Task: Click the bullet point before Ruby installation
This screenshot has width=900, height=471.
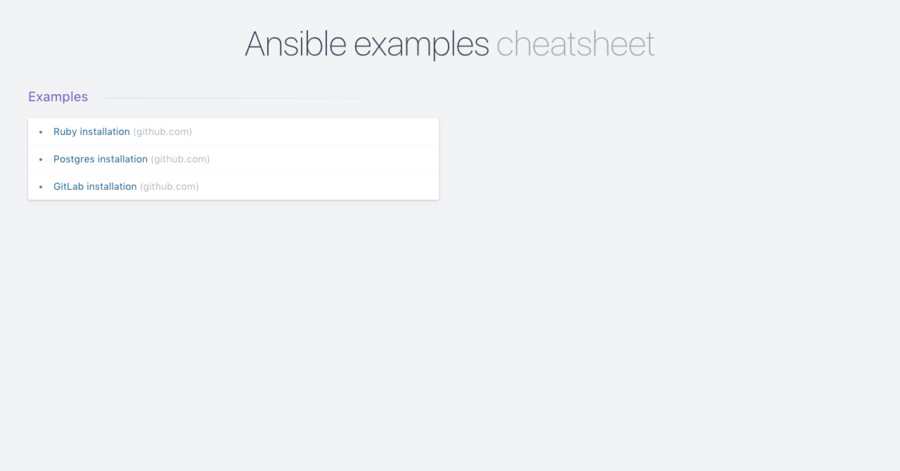Action: click(41, 132)
